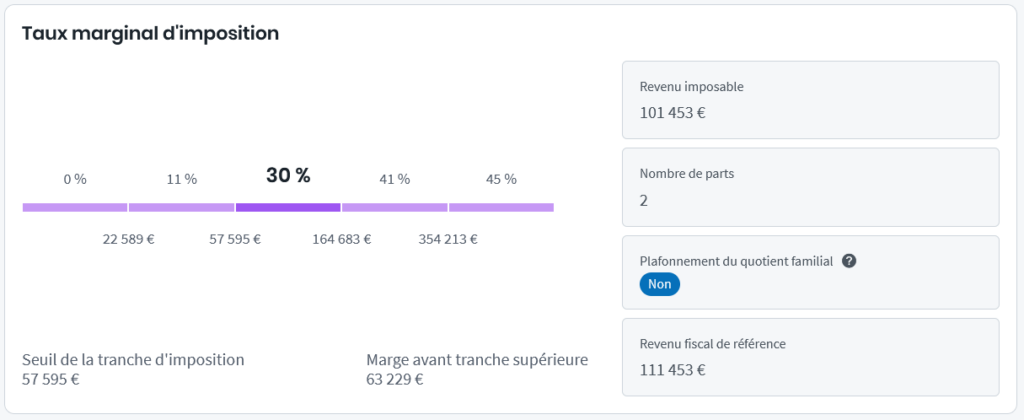The image size is (1024, 420).
Task: Click the 45 % rate label
Action: (501, 179)
